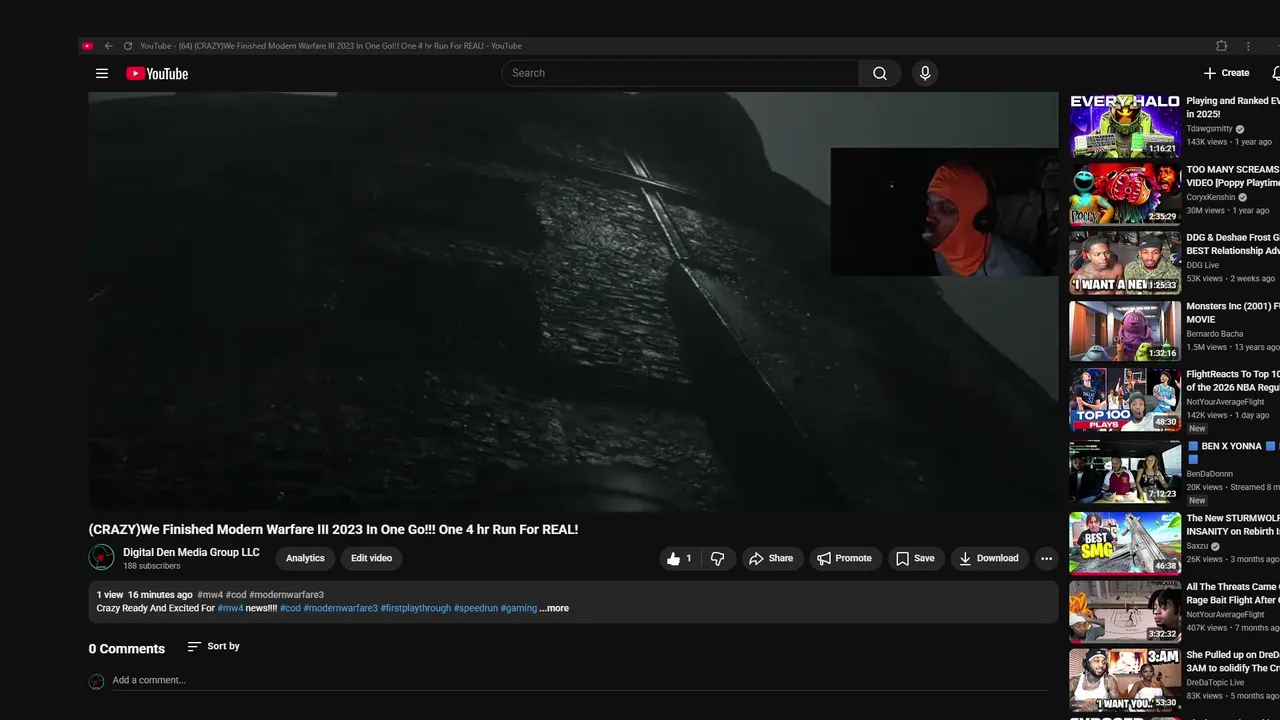Open the Bernardo Bacha channel link

[x=1215, y=334]
